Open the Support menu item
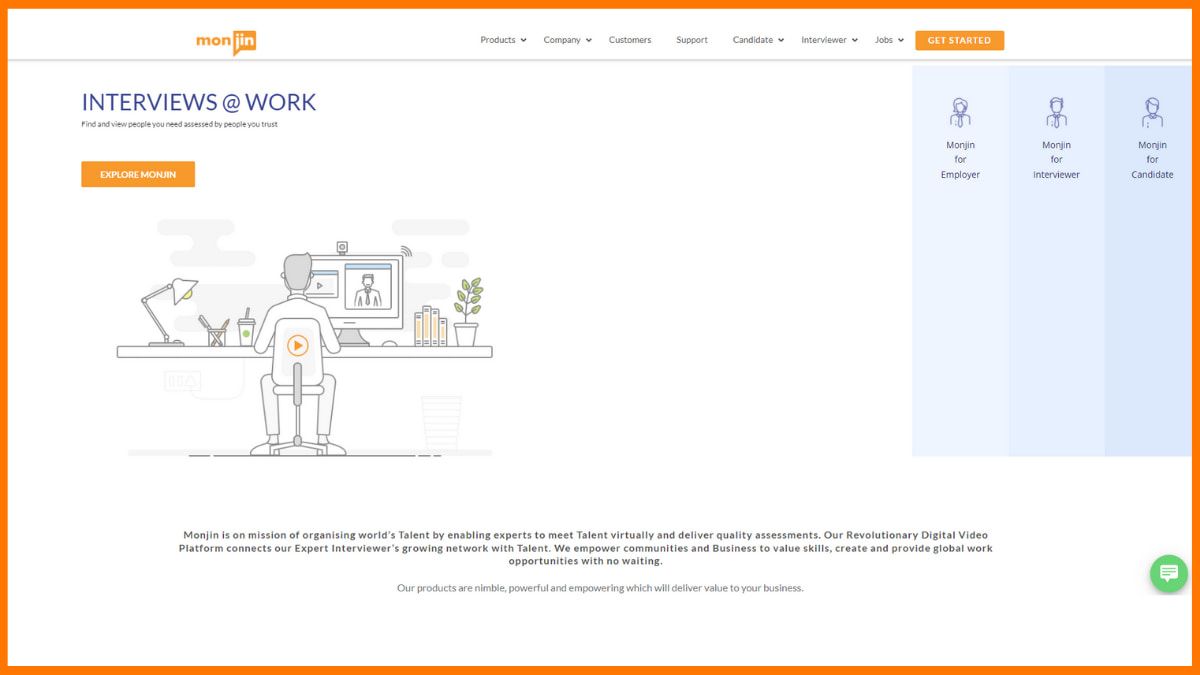The image size is (1200, 675). 691,40
